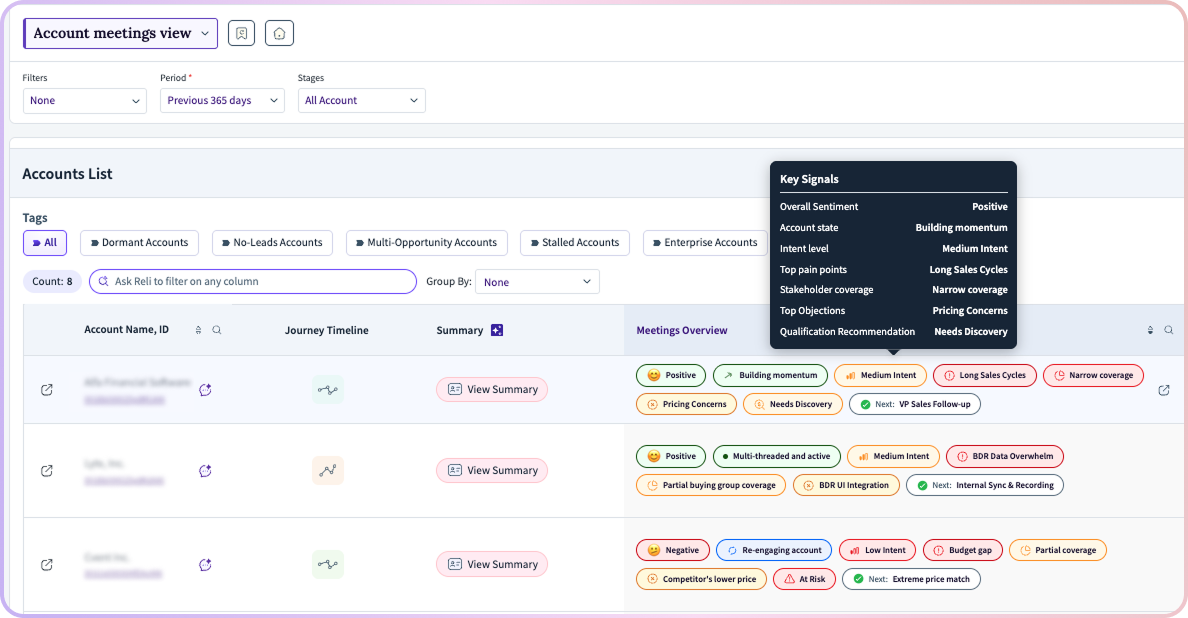Select the All tag
Viewport: 1188px width, 618px height.
coord(45,243)
